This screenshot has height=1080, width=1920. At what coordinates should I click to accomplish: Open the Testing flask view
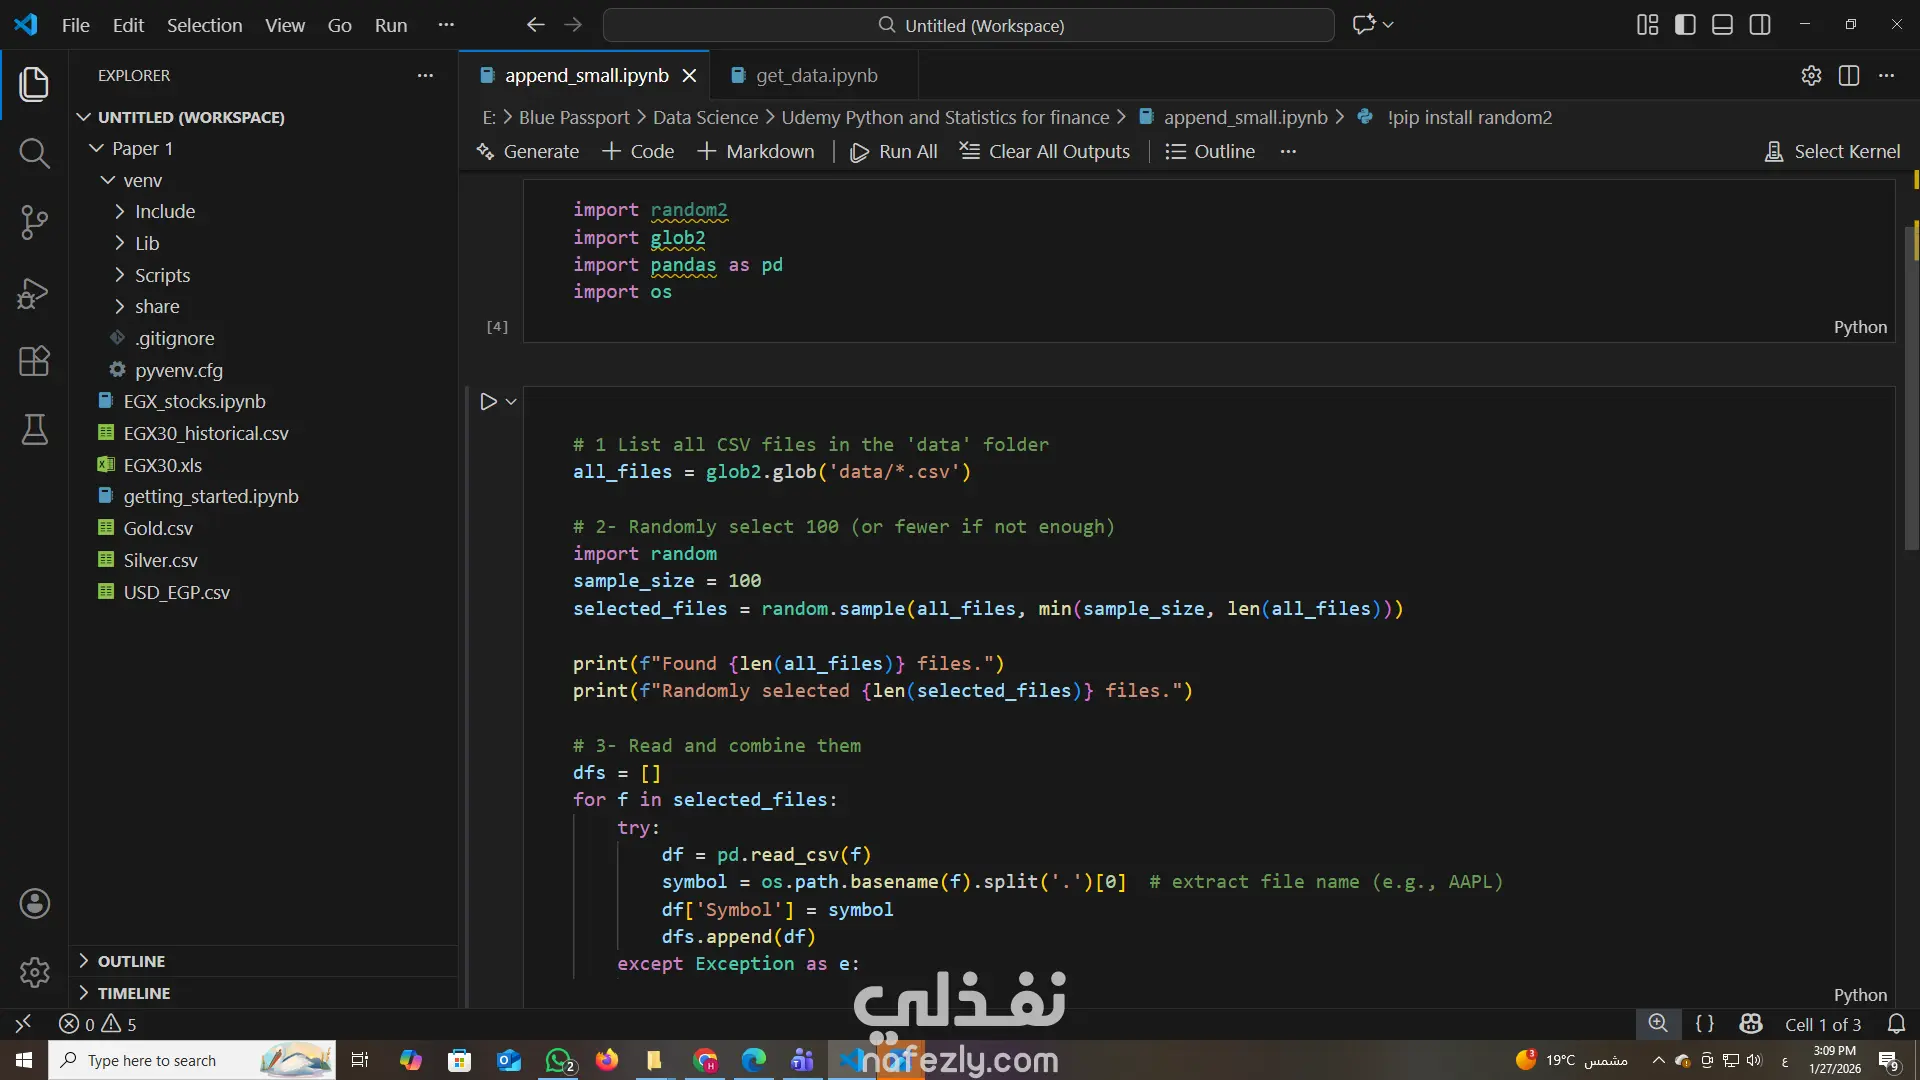(34, 430)
